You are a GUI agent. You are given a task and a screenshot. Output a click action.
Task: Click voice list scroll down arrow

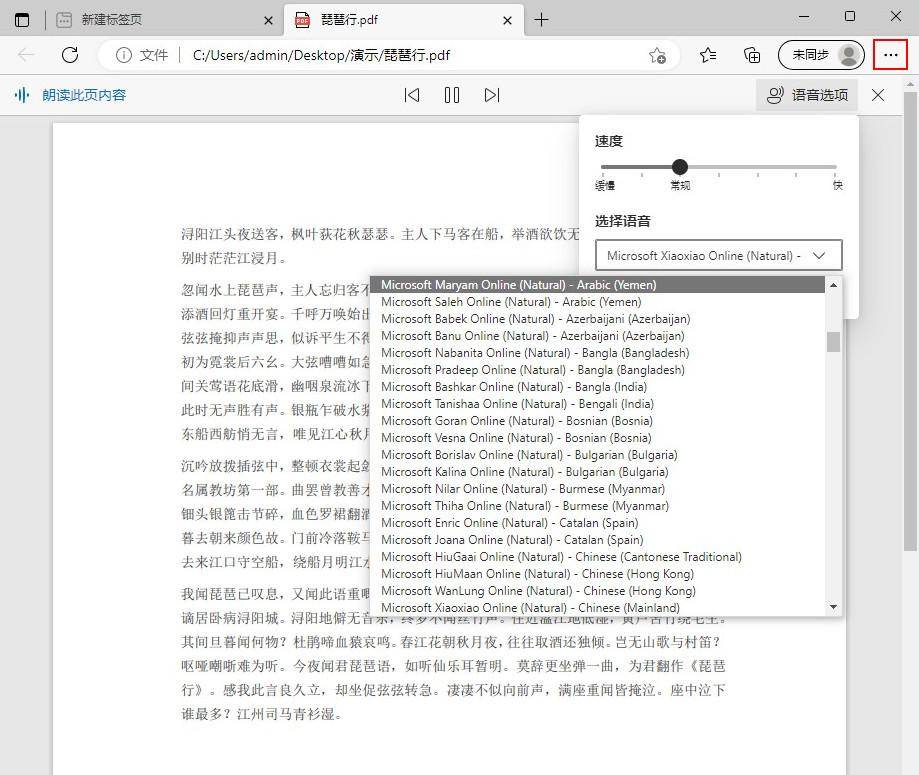[x=833, y=607]
